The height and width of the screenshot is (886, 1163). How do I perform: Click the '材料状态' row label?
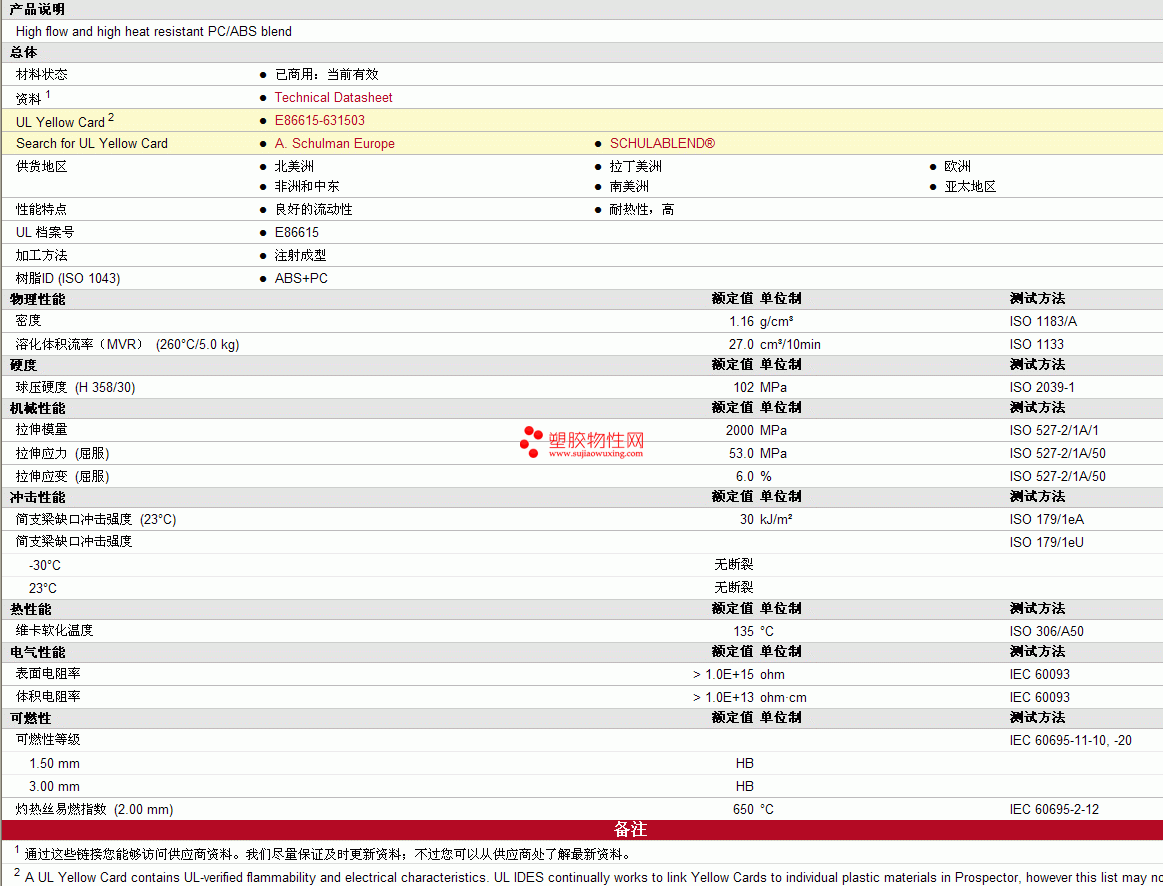(x=42, y=74)
